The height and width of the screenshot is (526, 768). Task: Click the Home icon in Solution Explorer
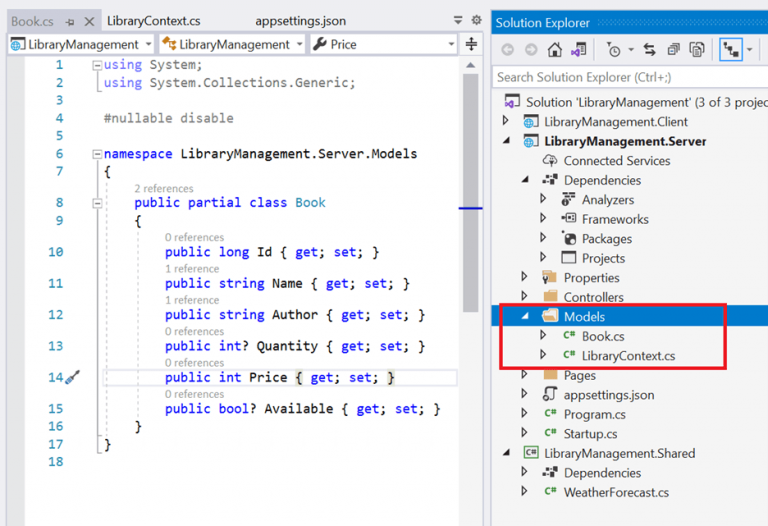pos(554,50)
